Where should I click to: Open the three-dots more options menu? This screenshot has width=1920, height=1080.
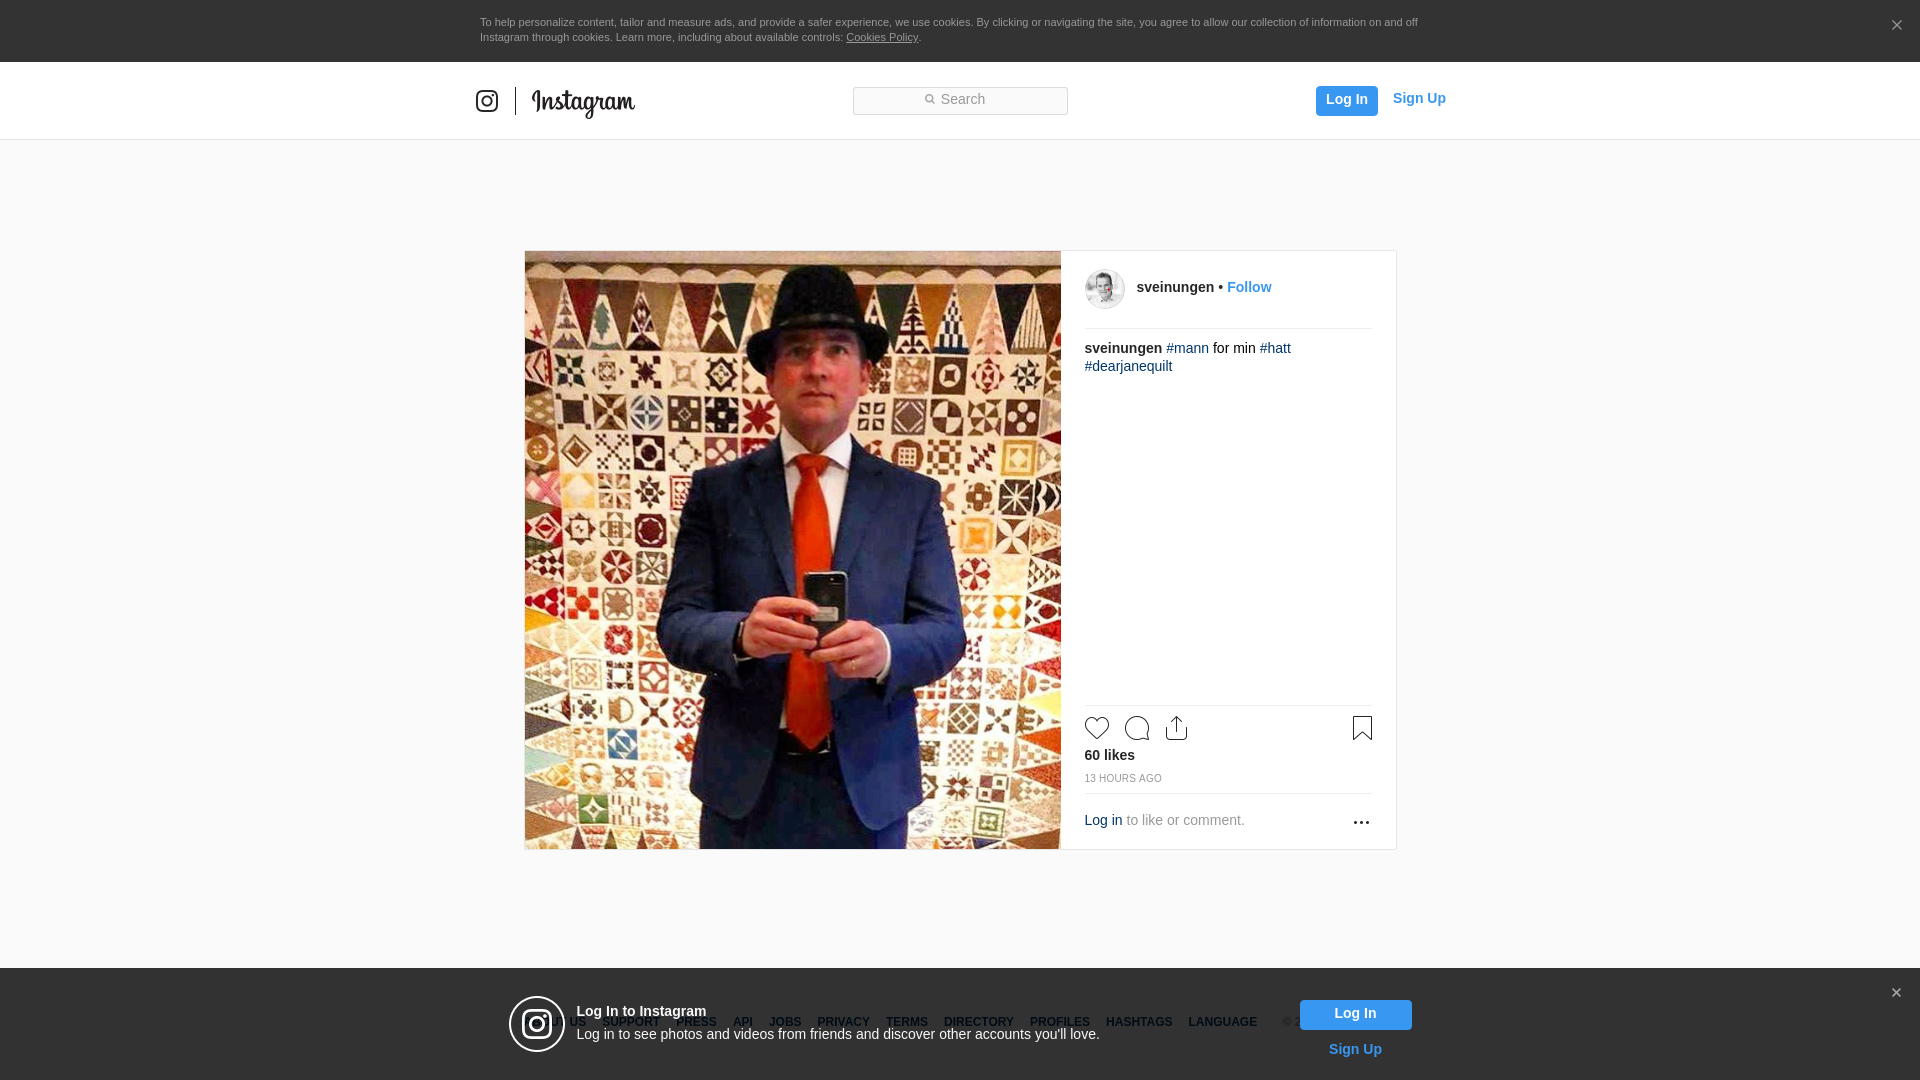coord(1361,822)
